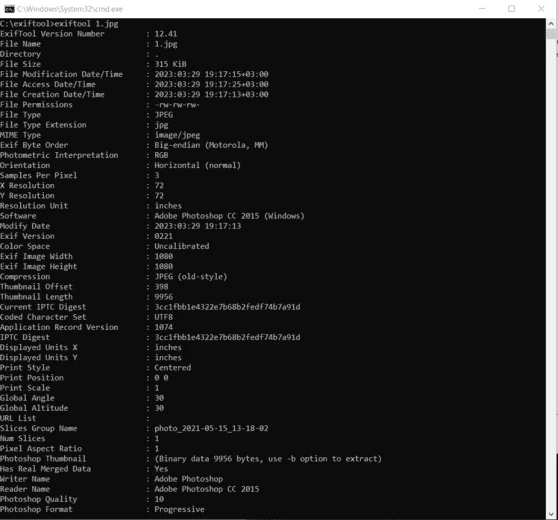The width and height of the screenshot is (558, 520).
Task: Click the scrollbar up arrow
Action: [x=552, y=24]
